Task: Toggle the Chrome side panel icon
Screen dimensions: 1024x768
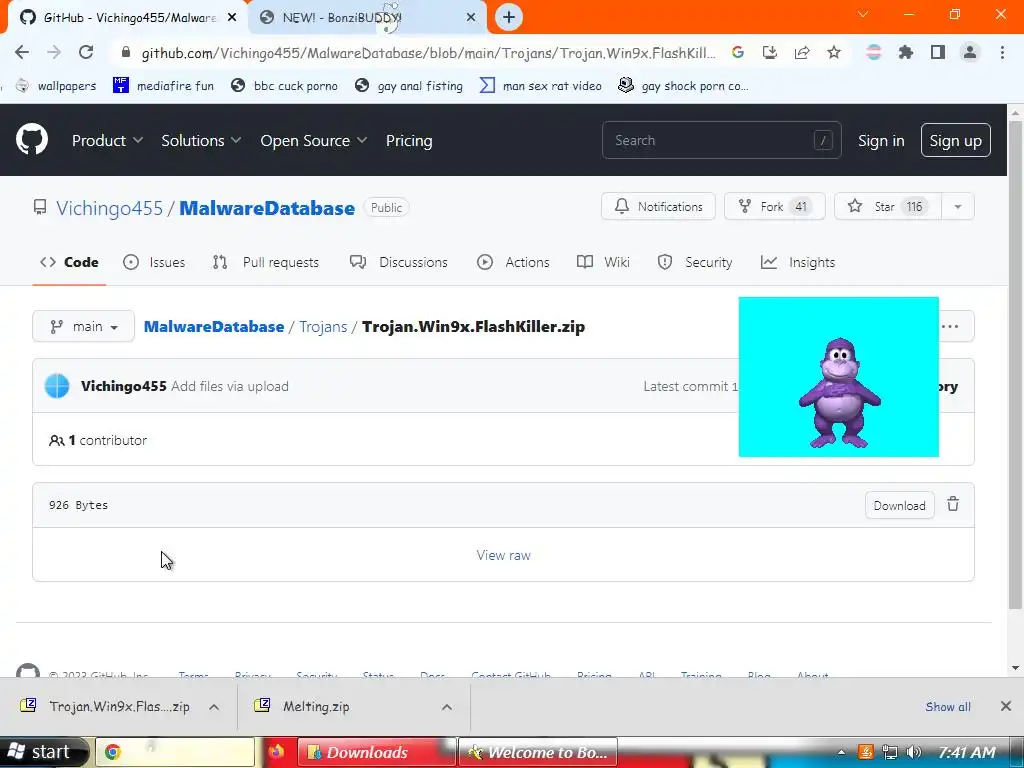Action: pos(938,52)
